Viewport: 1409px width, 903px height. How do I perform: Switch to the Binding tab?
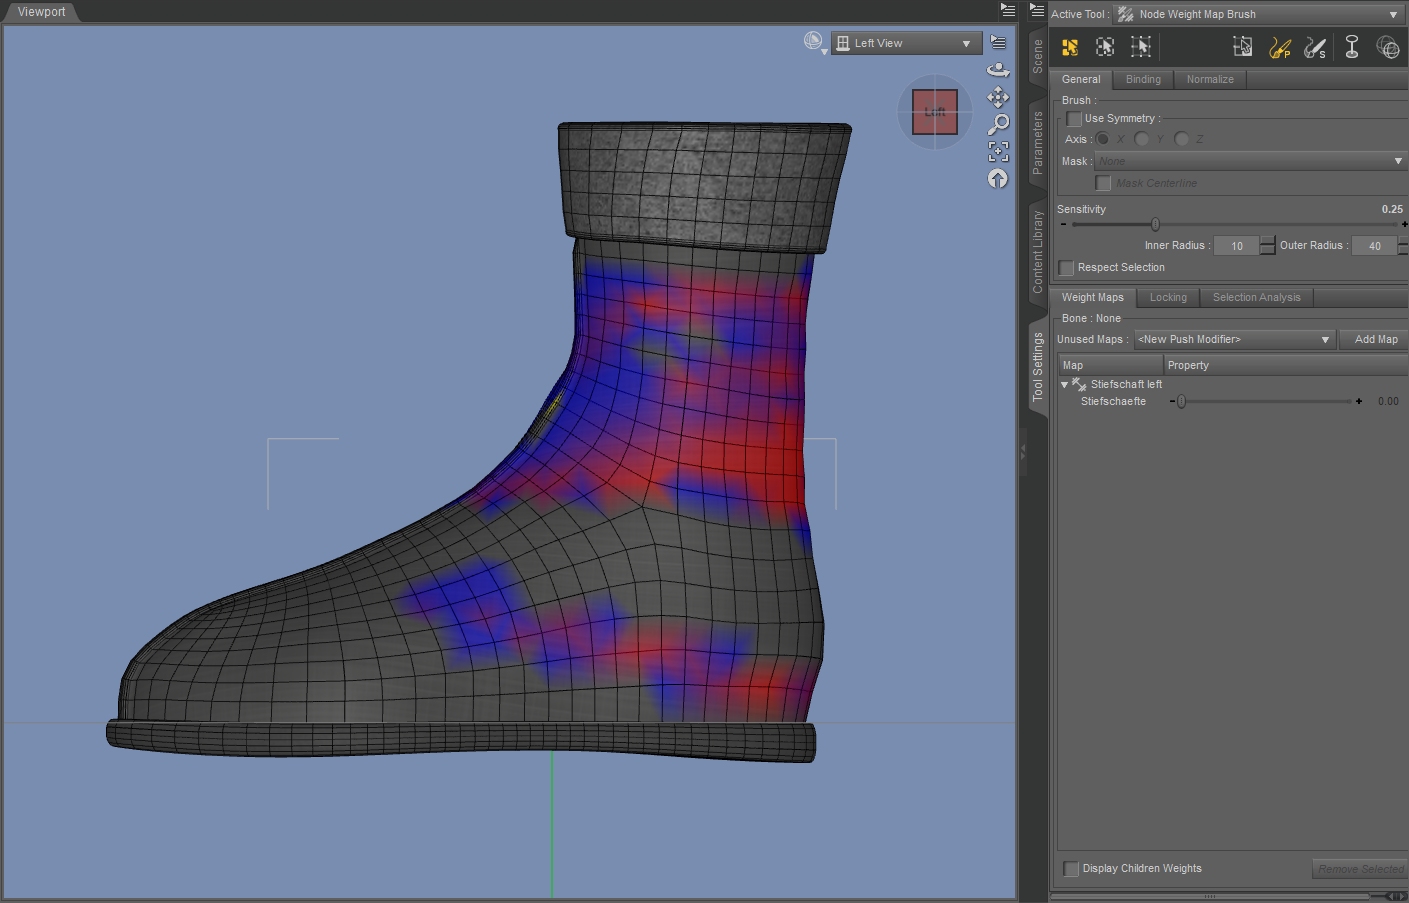tap(1143, 80)
